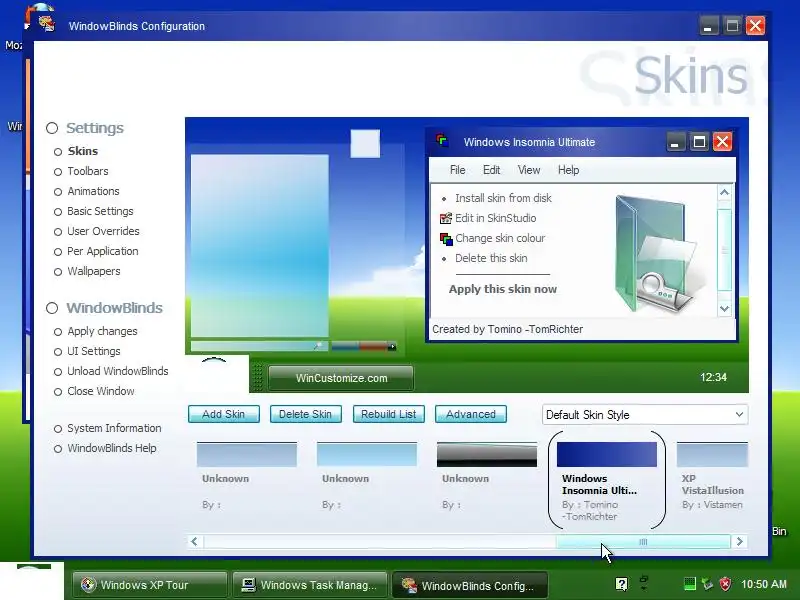Open Help menu in skin preview
This screenshot has width=800, height=600.
tap(568, 170)
